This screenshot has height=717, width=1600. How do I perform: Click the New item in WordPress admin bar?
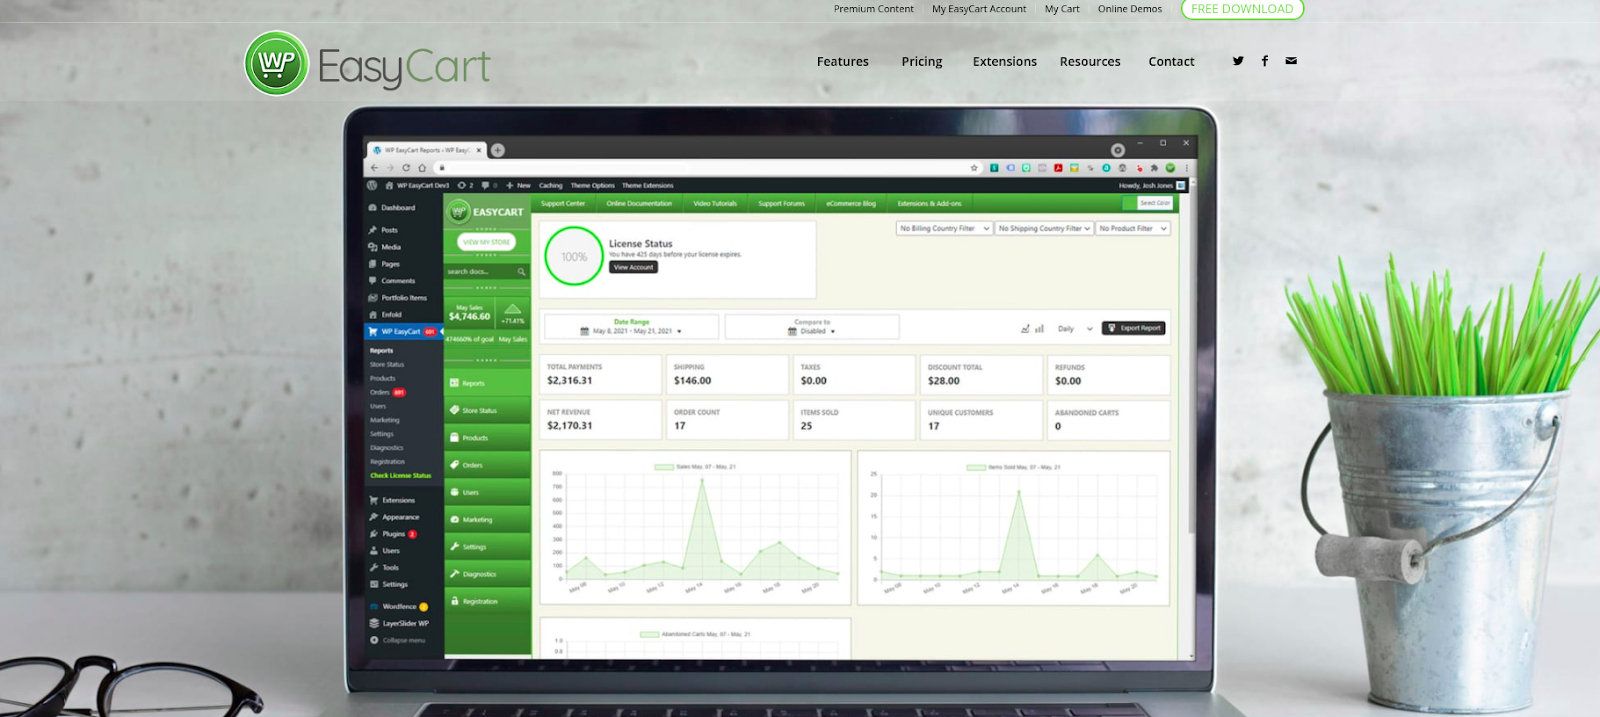click(518, 185)
